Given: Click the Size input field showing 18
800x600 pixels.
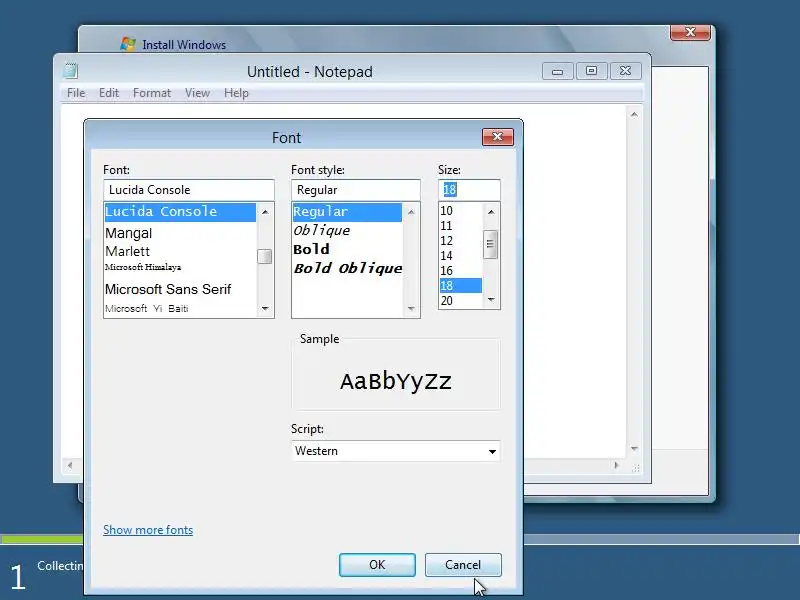Looking at the screenshot, I should point(469,190).
